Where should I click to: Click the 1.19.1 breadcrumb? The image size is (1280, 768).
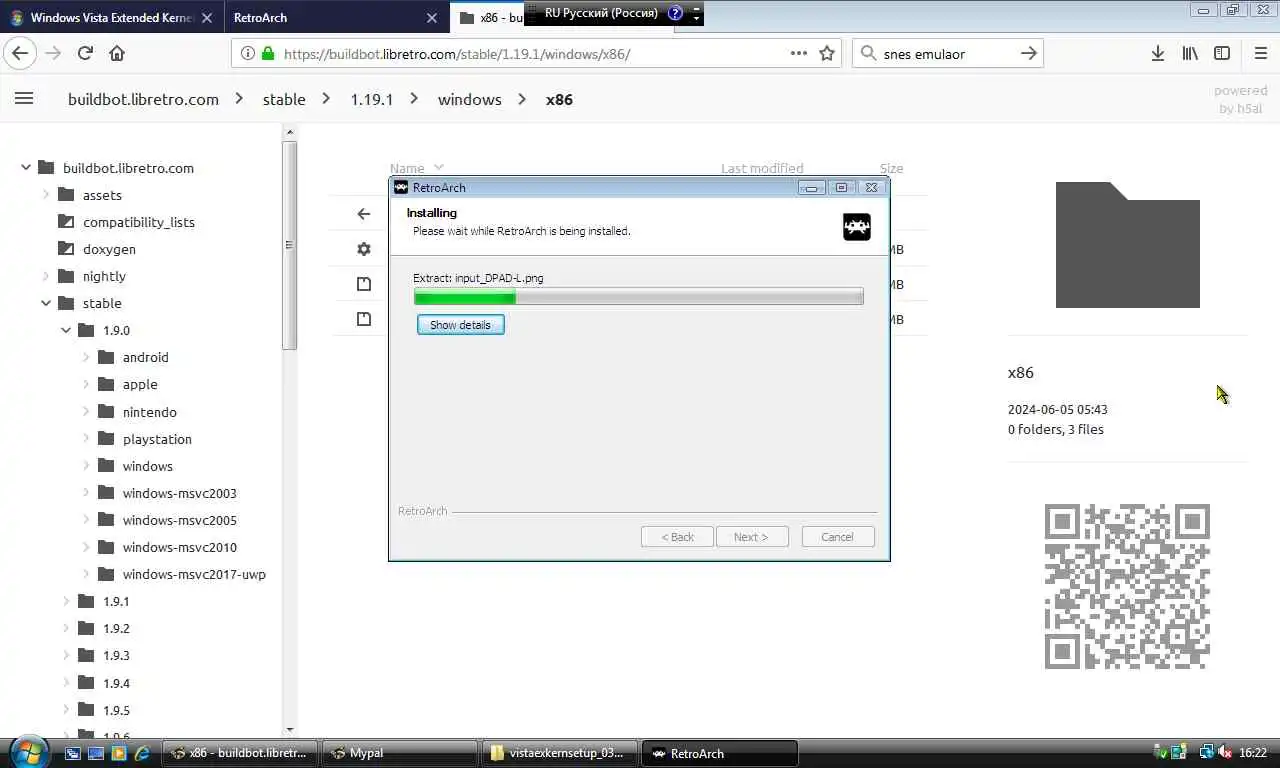(x=371, y=99)
